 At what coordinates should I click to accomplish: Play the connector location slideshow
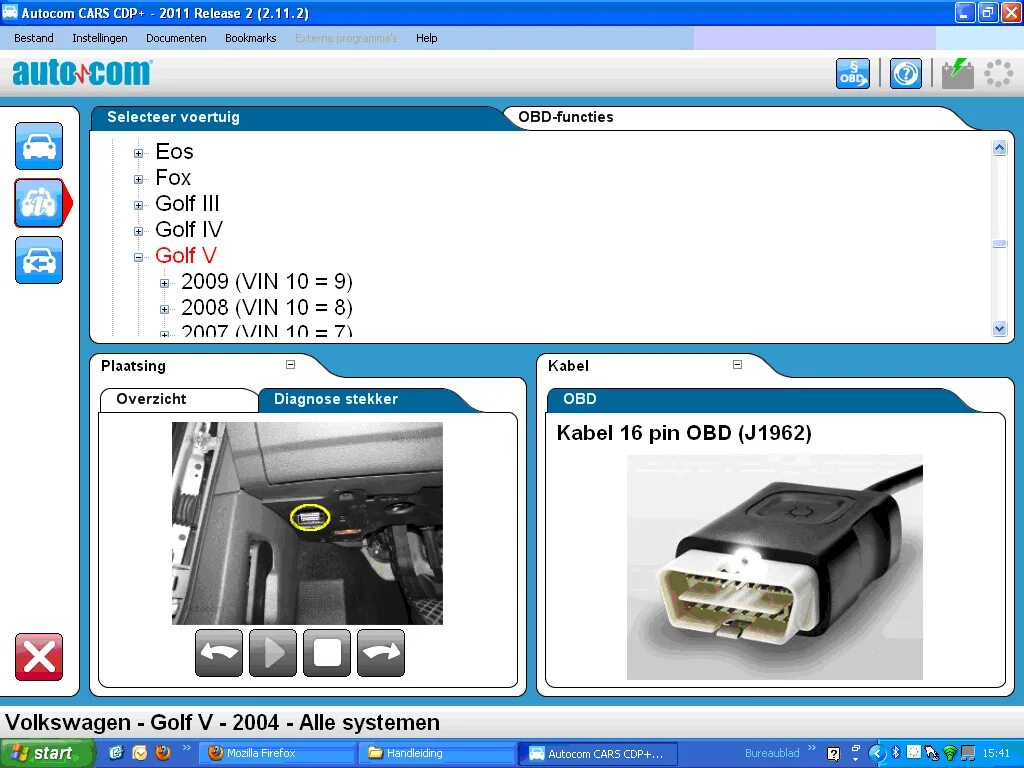tap(273, 652)
